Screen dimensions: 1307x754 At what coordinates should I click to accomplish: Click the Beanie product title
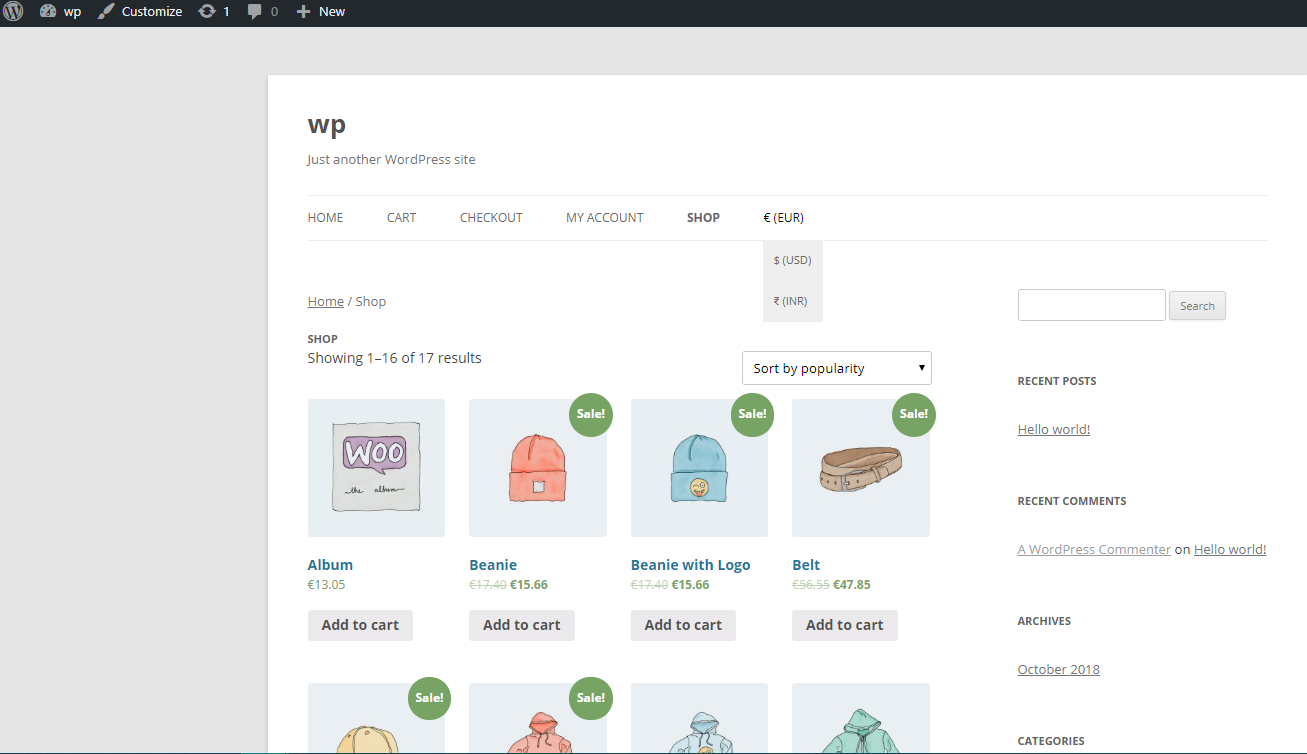pyautogui.click(x=493, y=565)
